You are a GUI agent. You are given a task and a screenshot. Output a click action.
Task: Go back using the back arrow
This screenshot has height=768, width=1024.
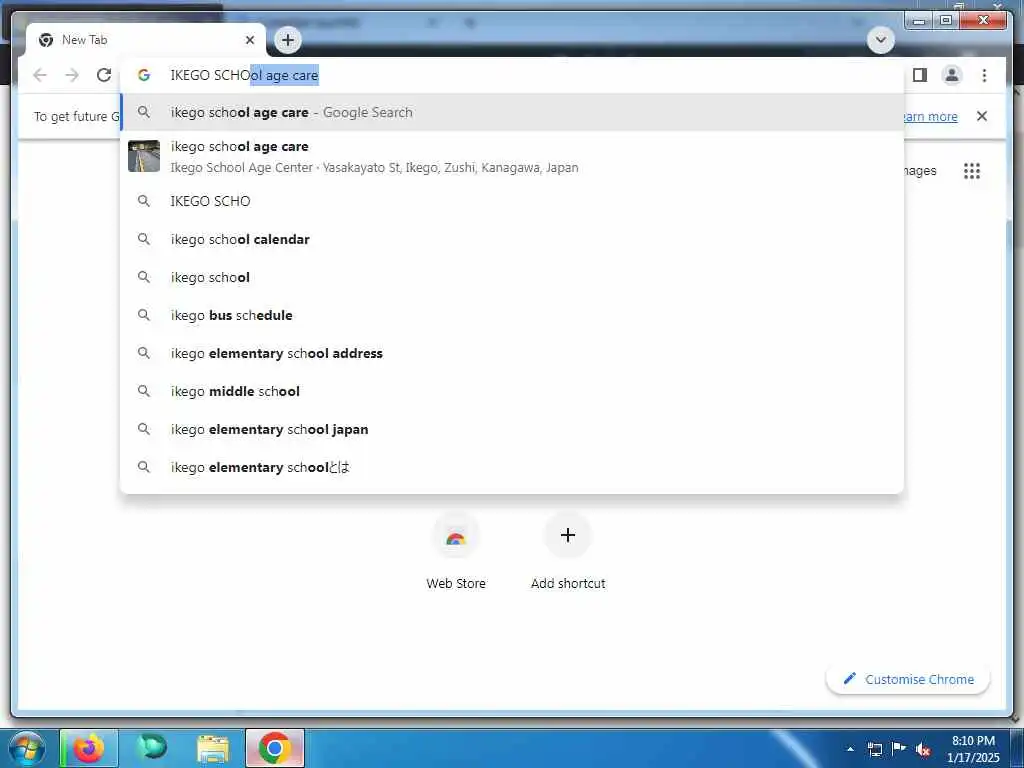tap(40, 75)
